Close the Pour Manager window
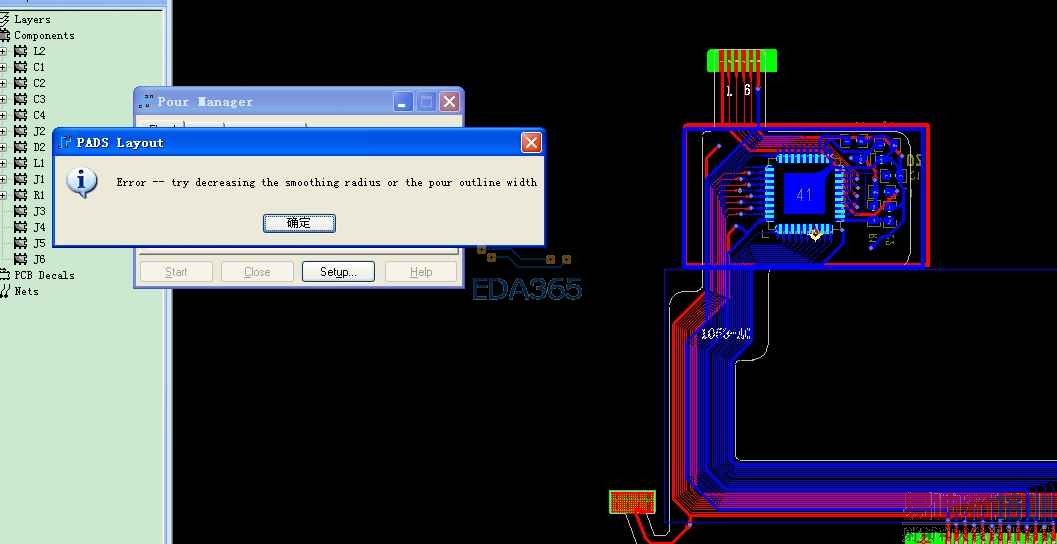 449,102
